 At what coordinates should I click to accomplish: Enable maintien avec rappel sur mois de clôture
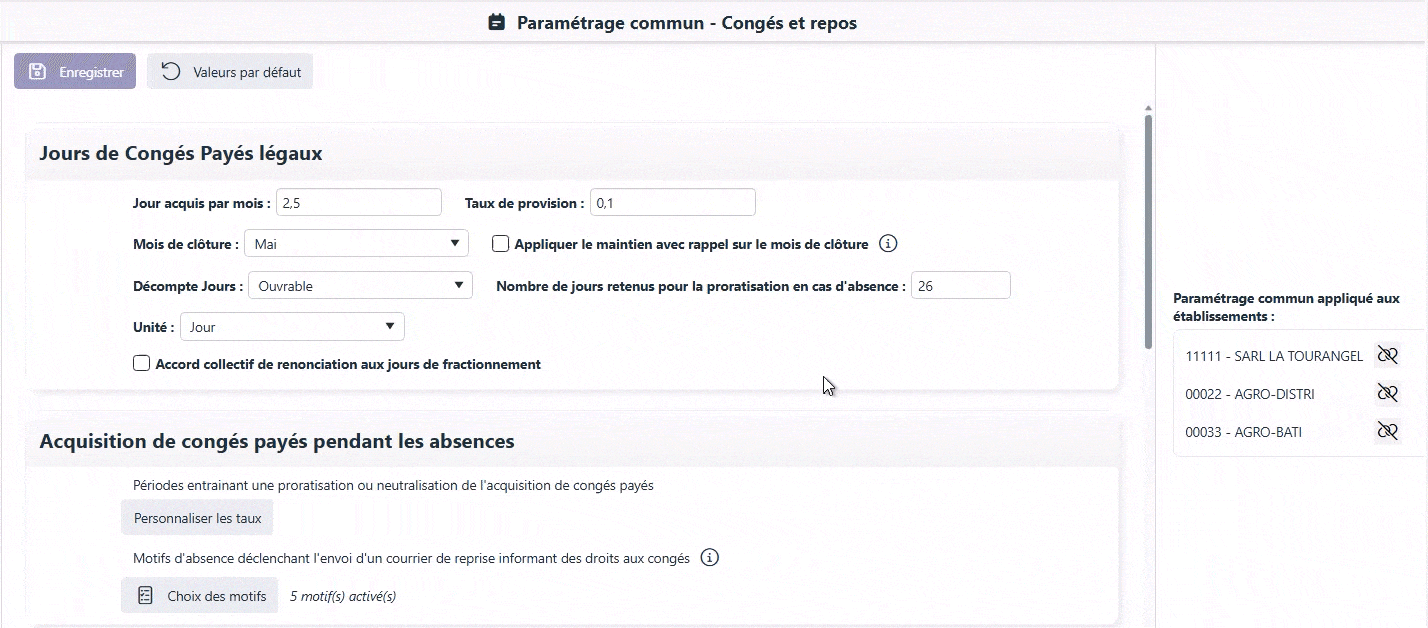[501, 243]
